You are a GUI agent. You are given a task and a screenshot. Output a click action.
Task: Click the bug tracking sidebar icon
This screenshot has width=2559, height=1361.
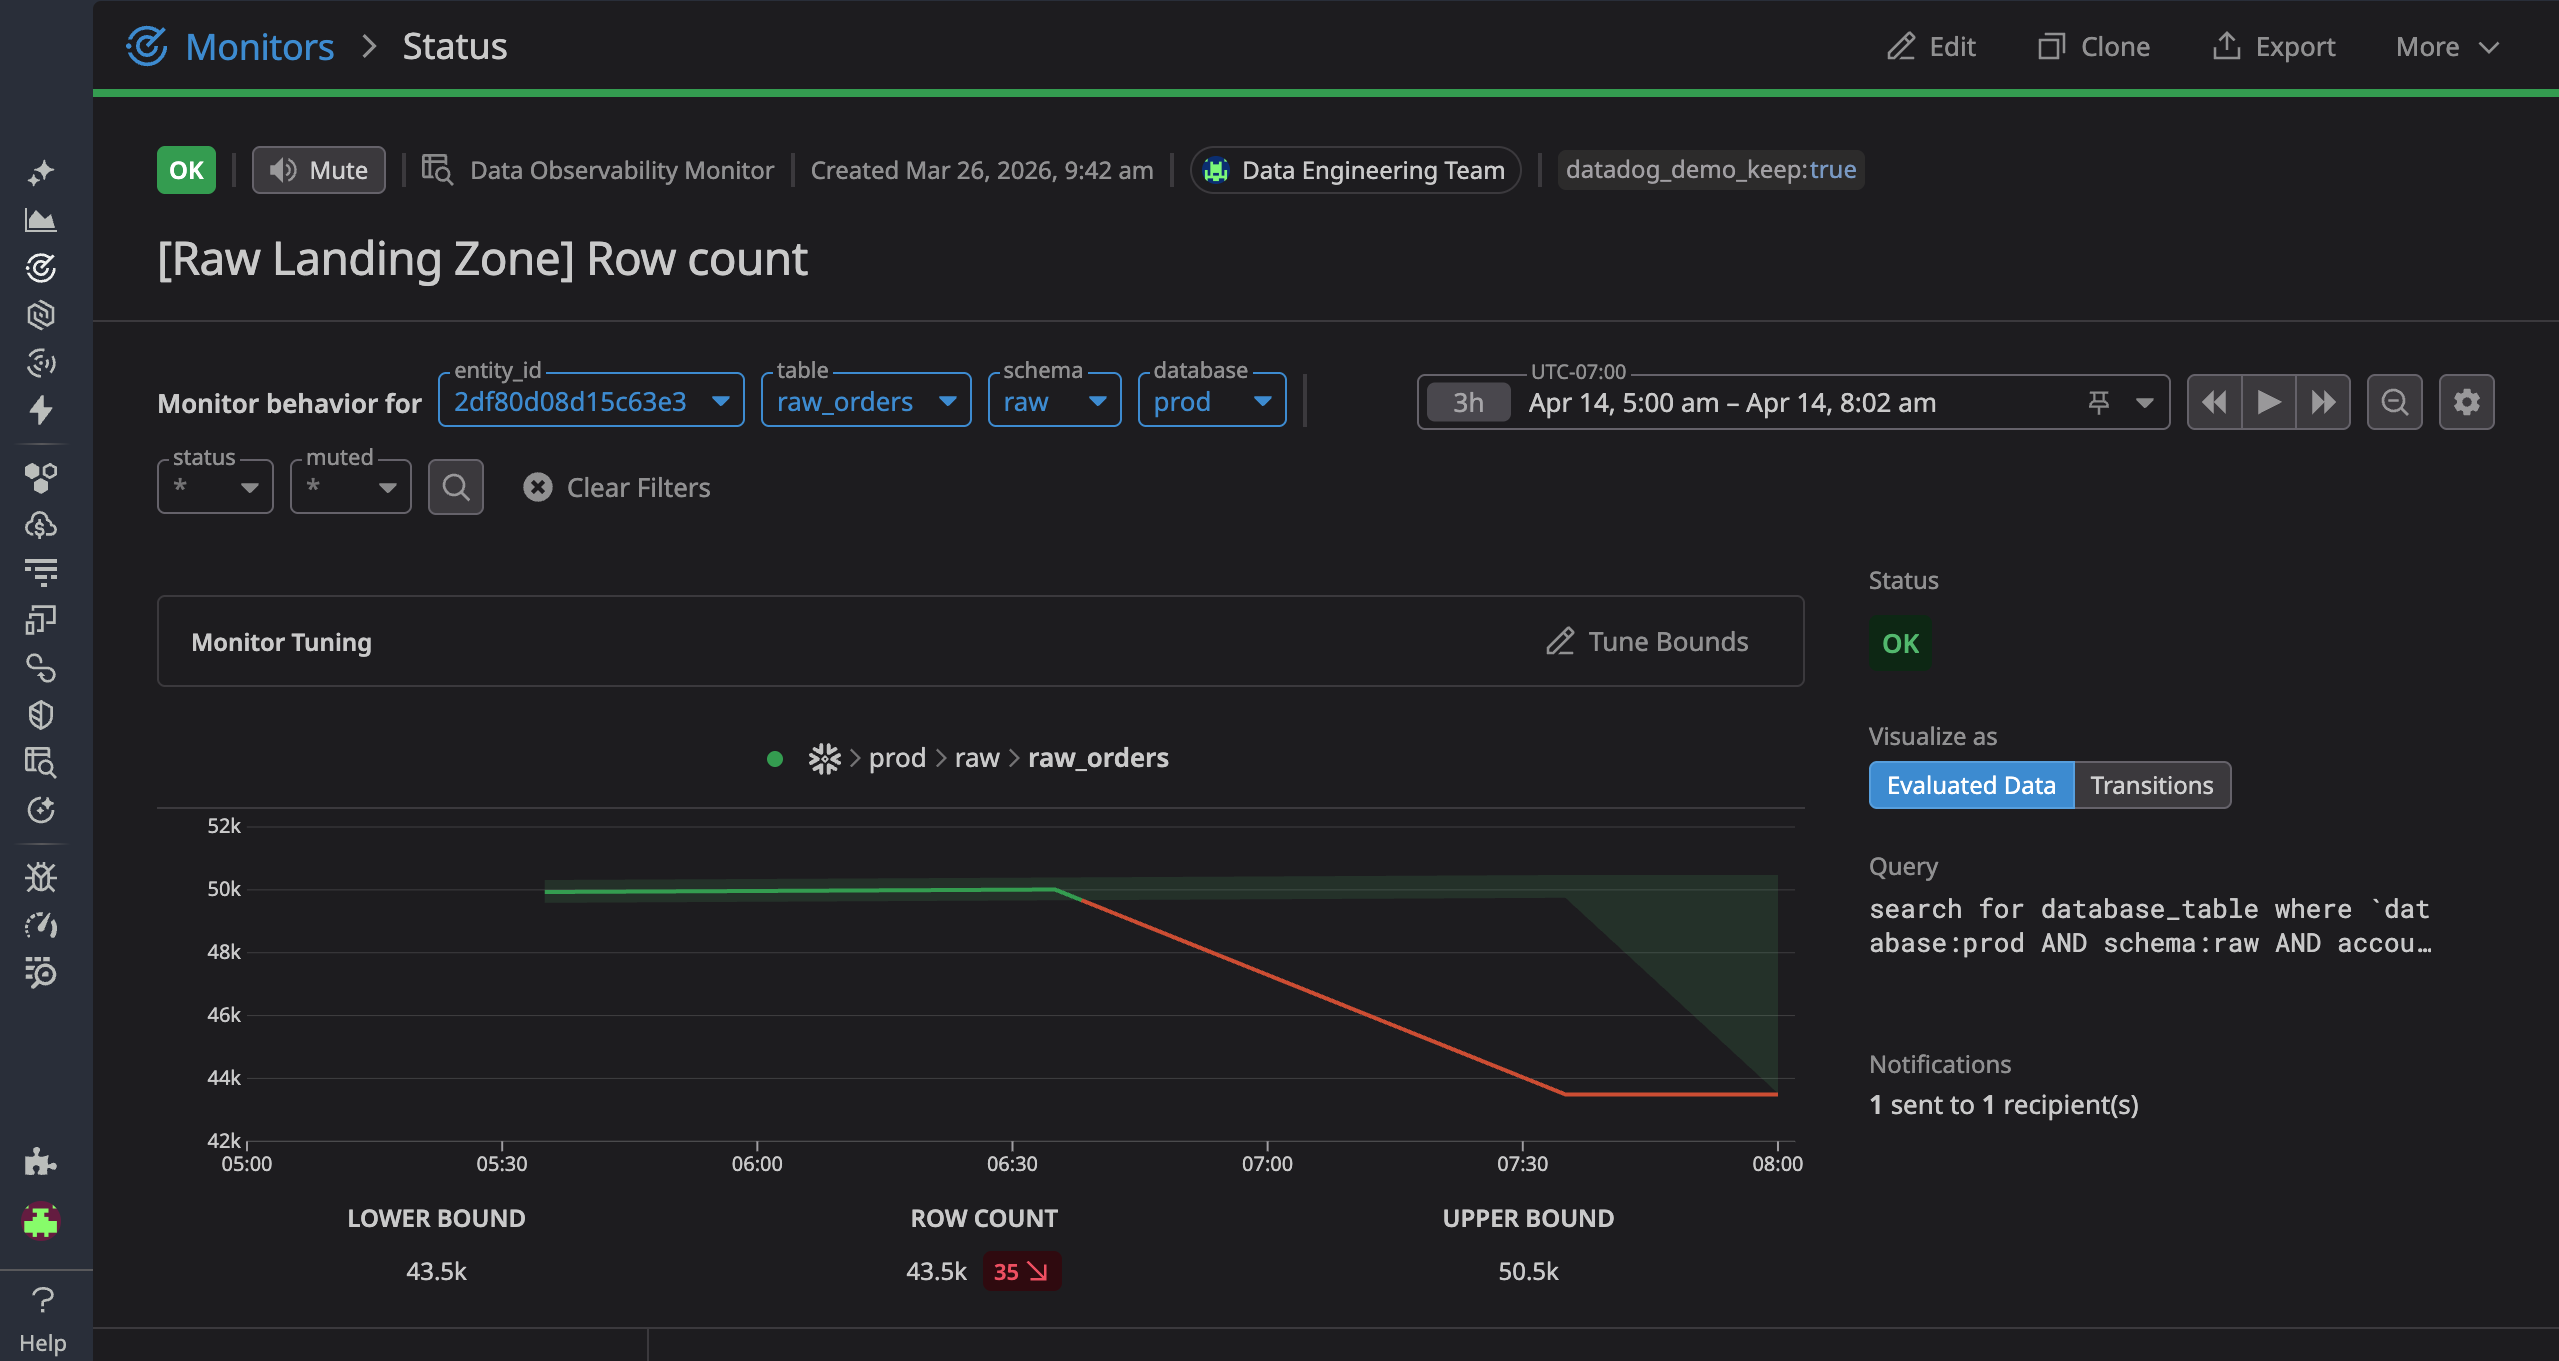tap(41, 877)
